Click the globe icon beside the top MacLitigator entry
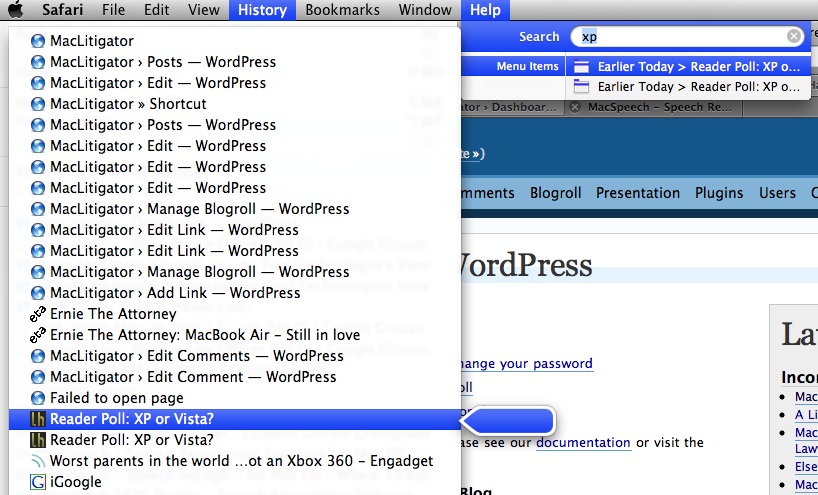Image resolution: width=818 pixels, height=495 pixels. (38, 41)
